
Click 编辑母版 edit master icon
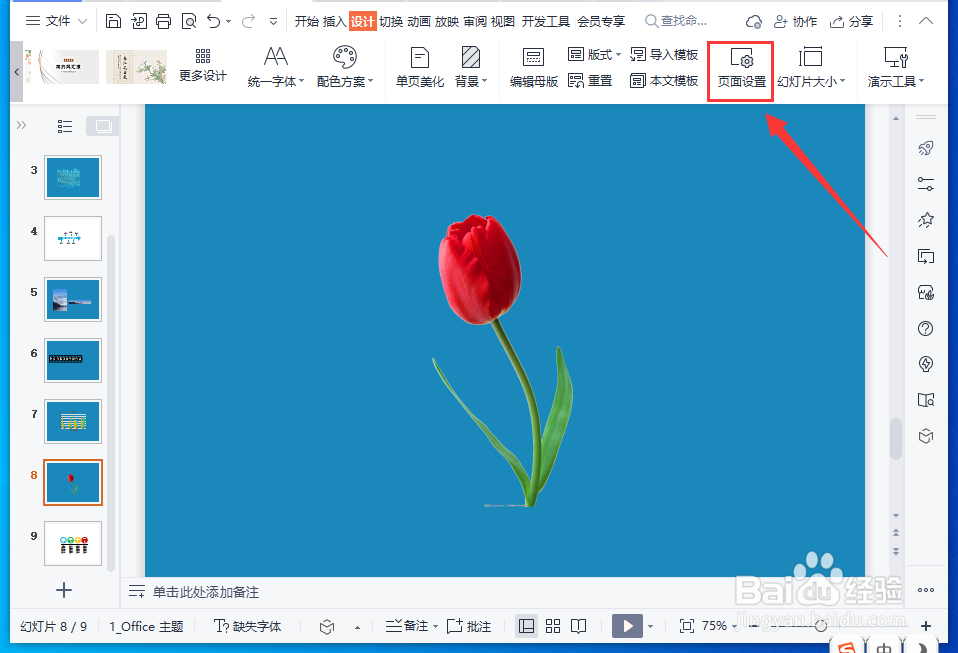(533, 67)
